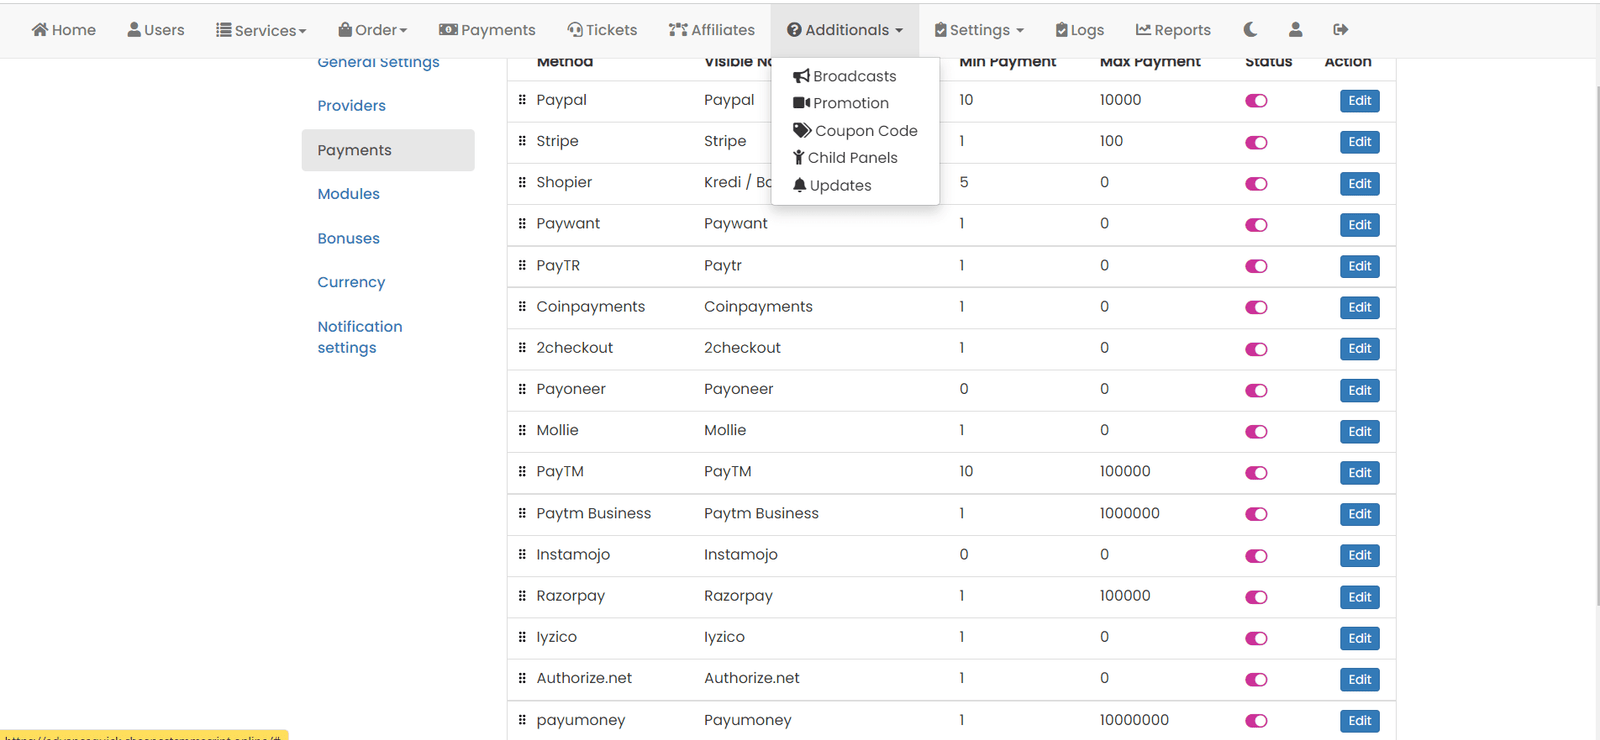Open the Order dropdown in navbar
The image size is (1600, 740).
click(373, 30)
